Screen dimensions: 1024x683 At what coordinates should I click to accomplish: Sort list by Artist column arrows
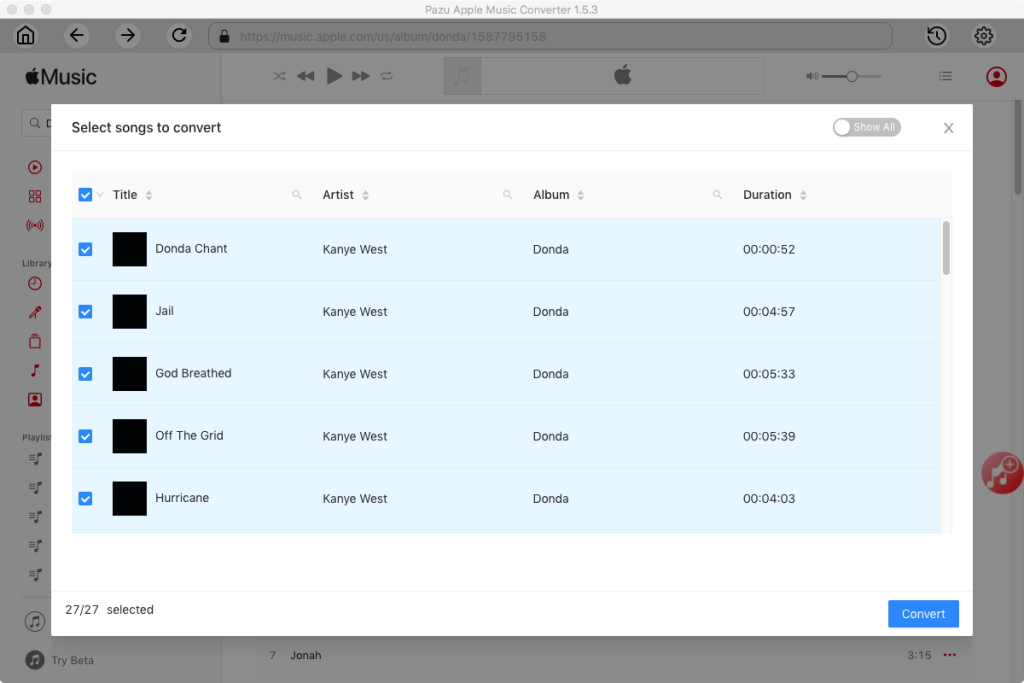coord(366,195)
